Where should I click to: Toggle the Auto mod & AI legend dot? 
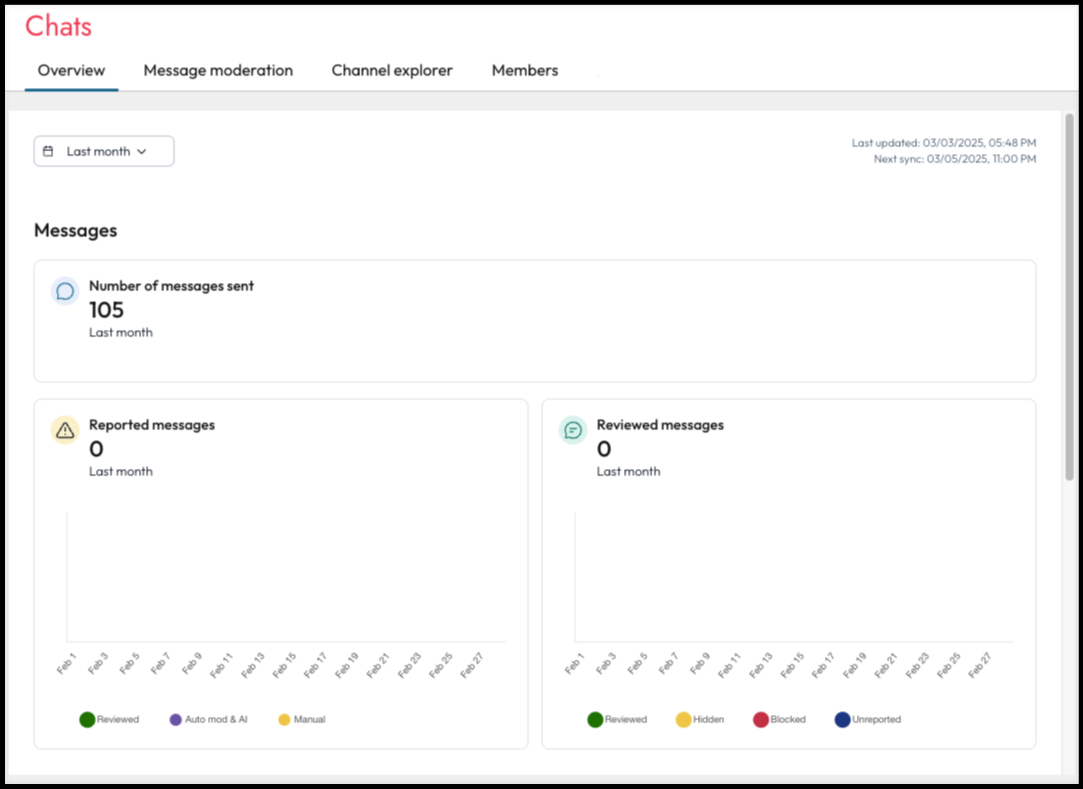click(175, 719)
